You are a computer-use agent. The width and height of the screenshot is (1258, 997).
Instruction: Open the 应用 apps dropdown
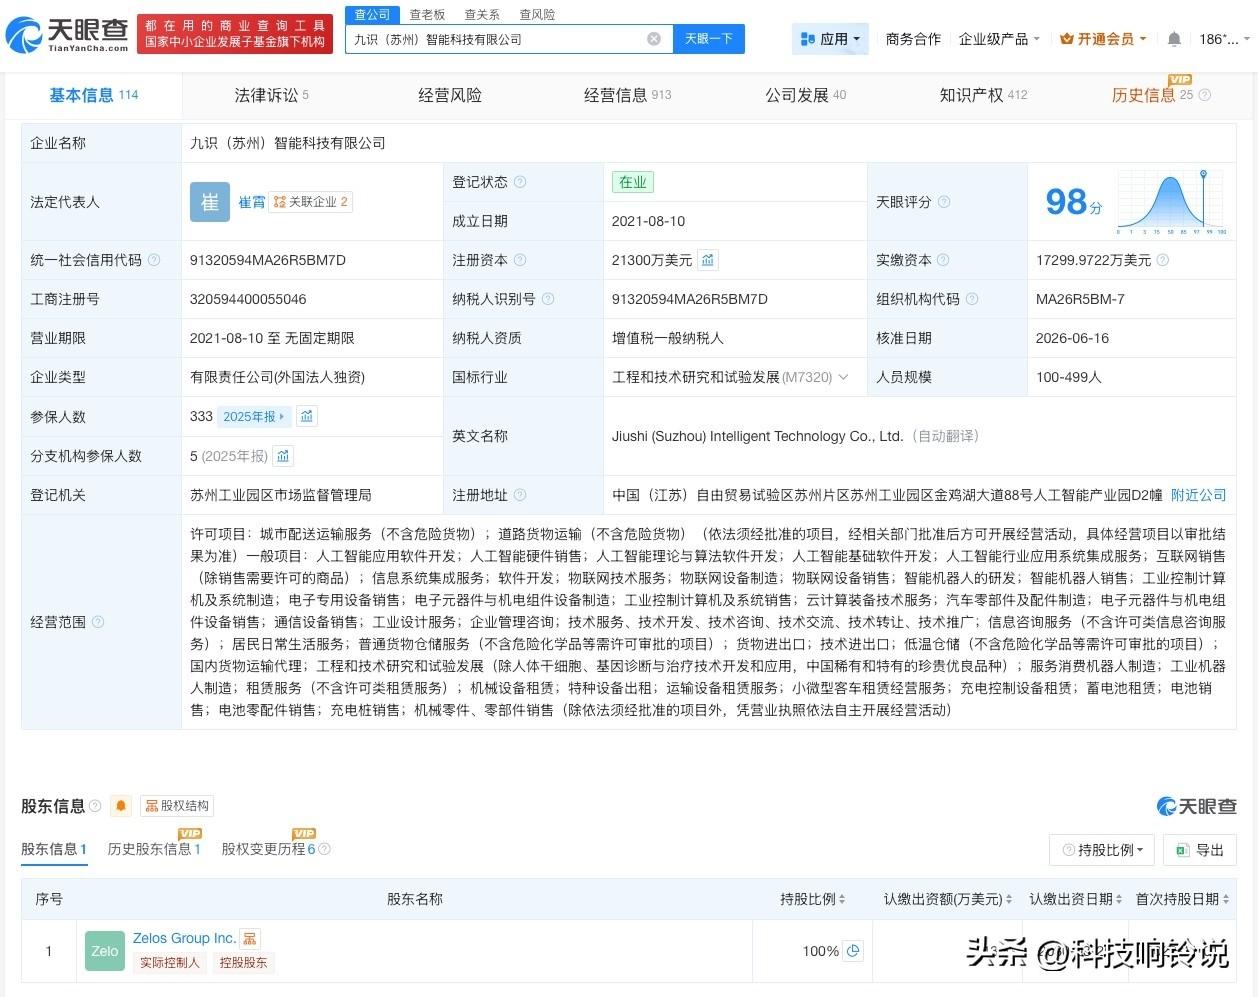click(x=830, y=39)
